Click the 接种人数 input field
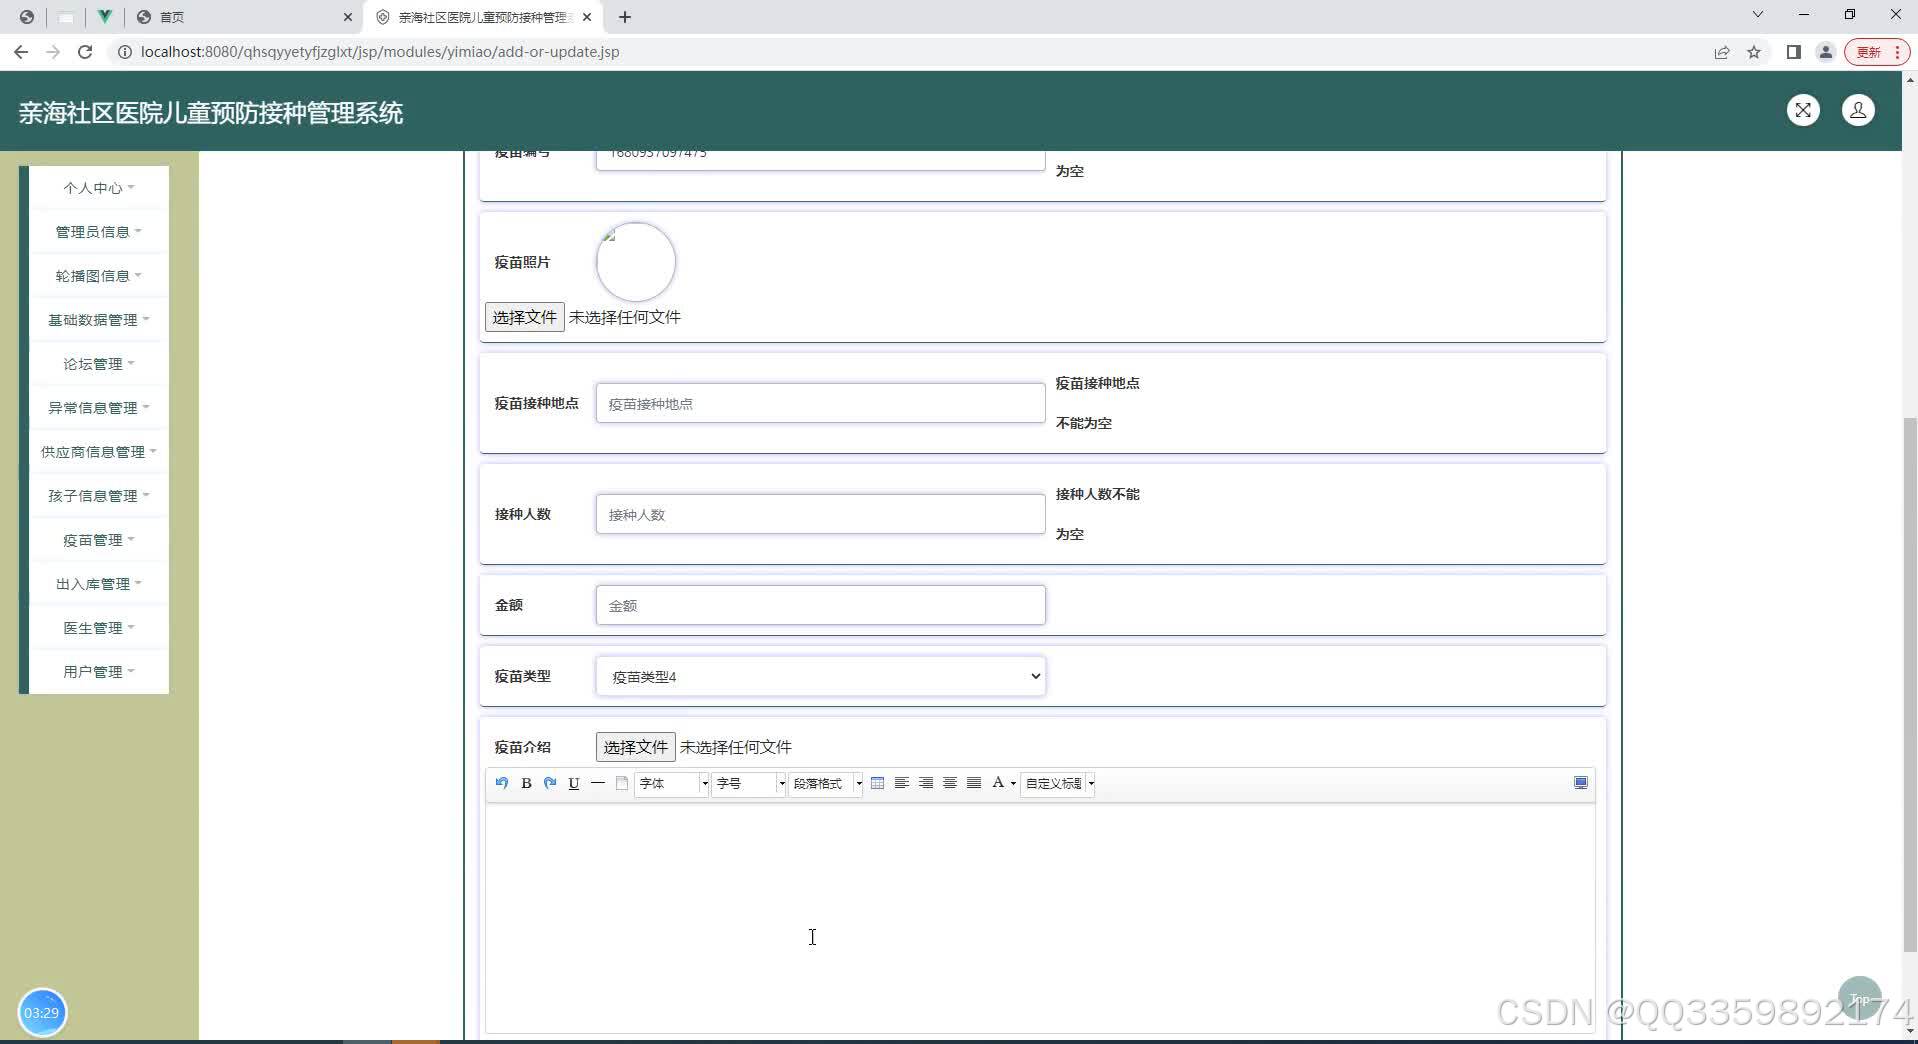Viewport: 1918px width, 1044px height. click(x=821, y=514)
